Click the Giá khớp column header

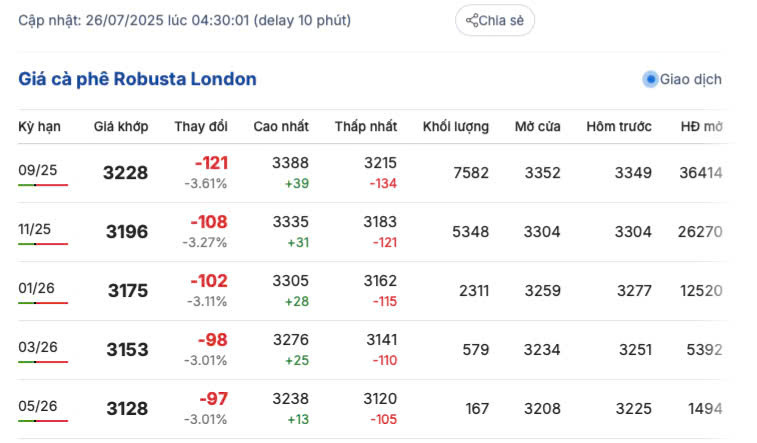[121, 127]
